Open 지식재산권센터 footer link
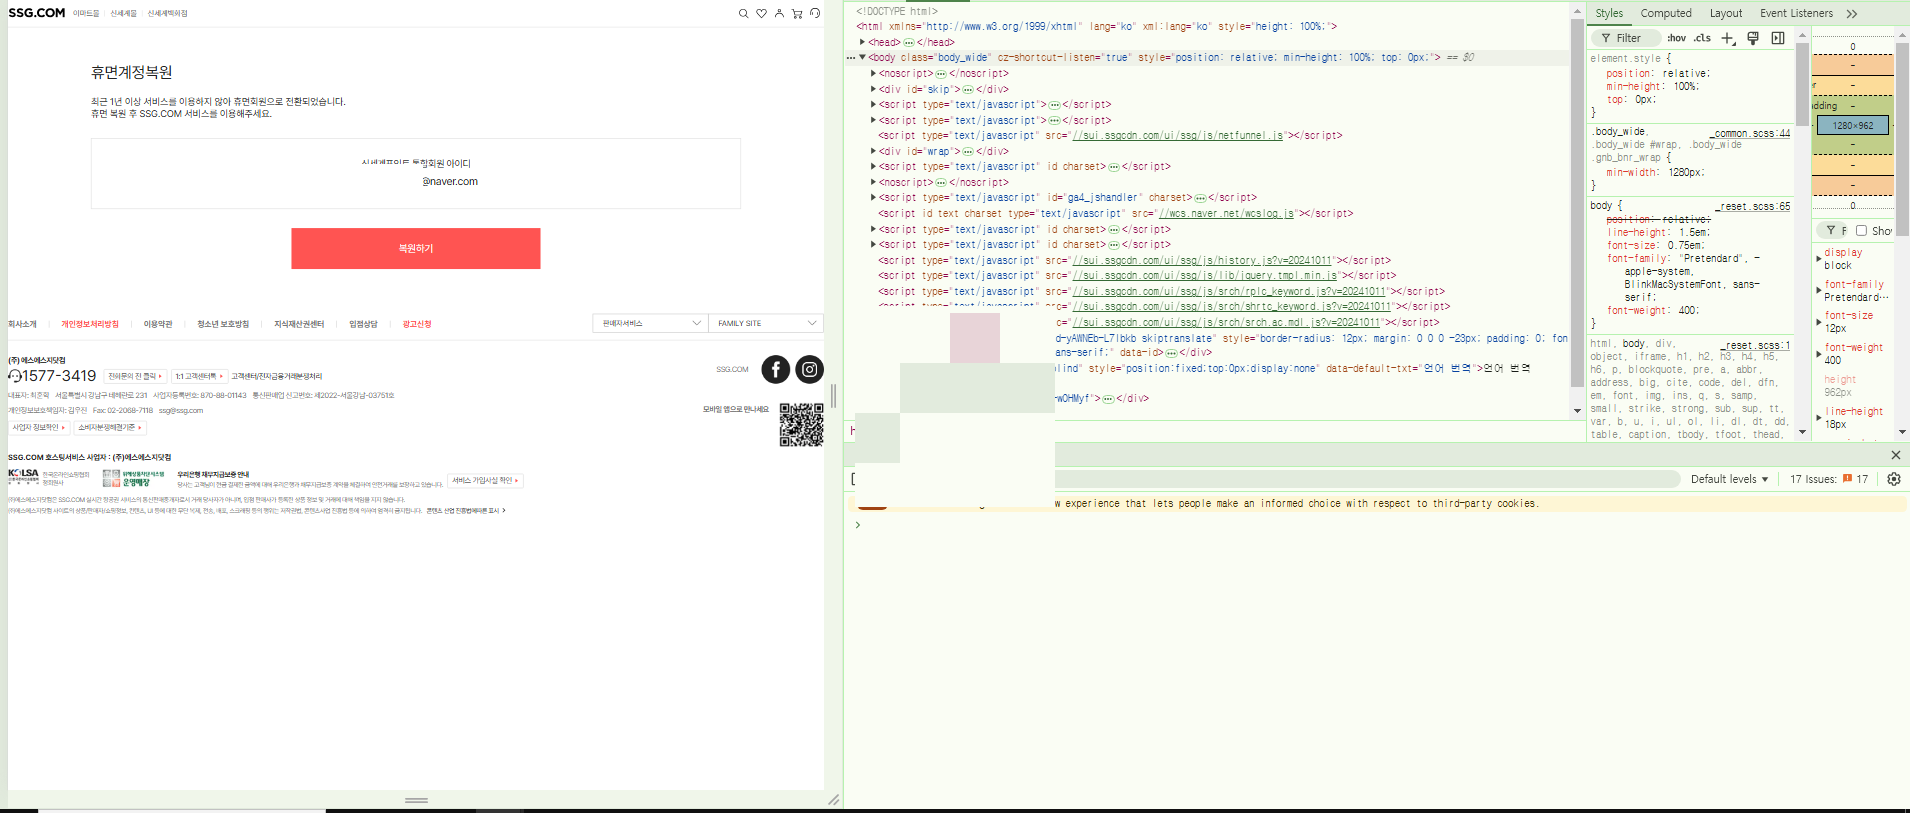The height and width of the screenshot is (813, 1910). [299, 324]
